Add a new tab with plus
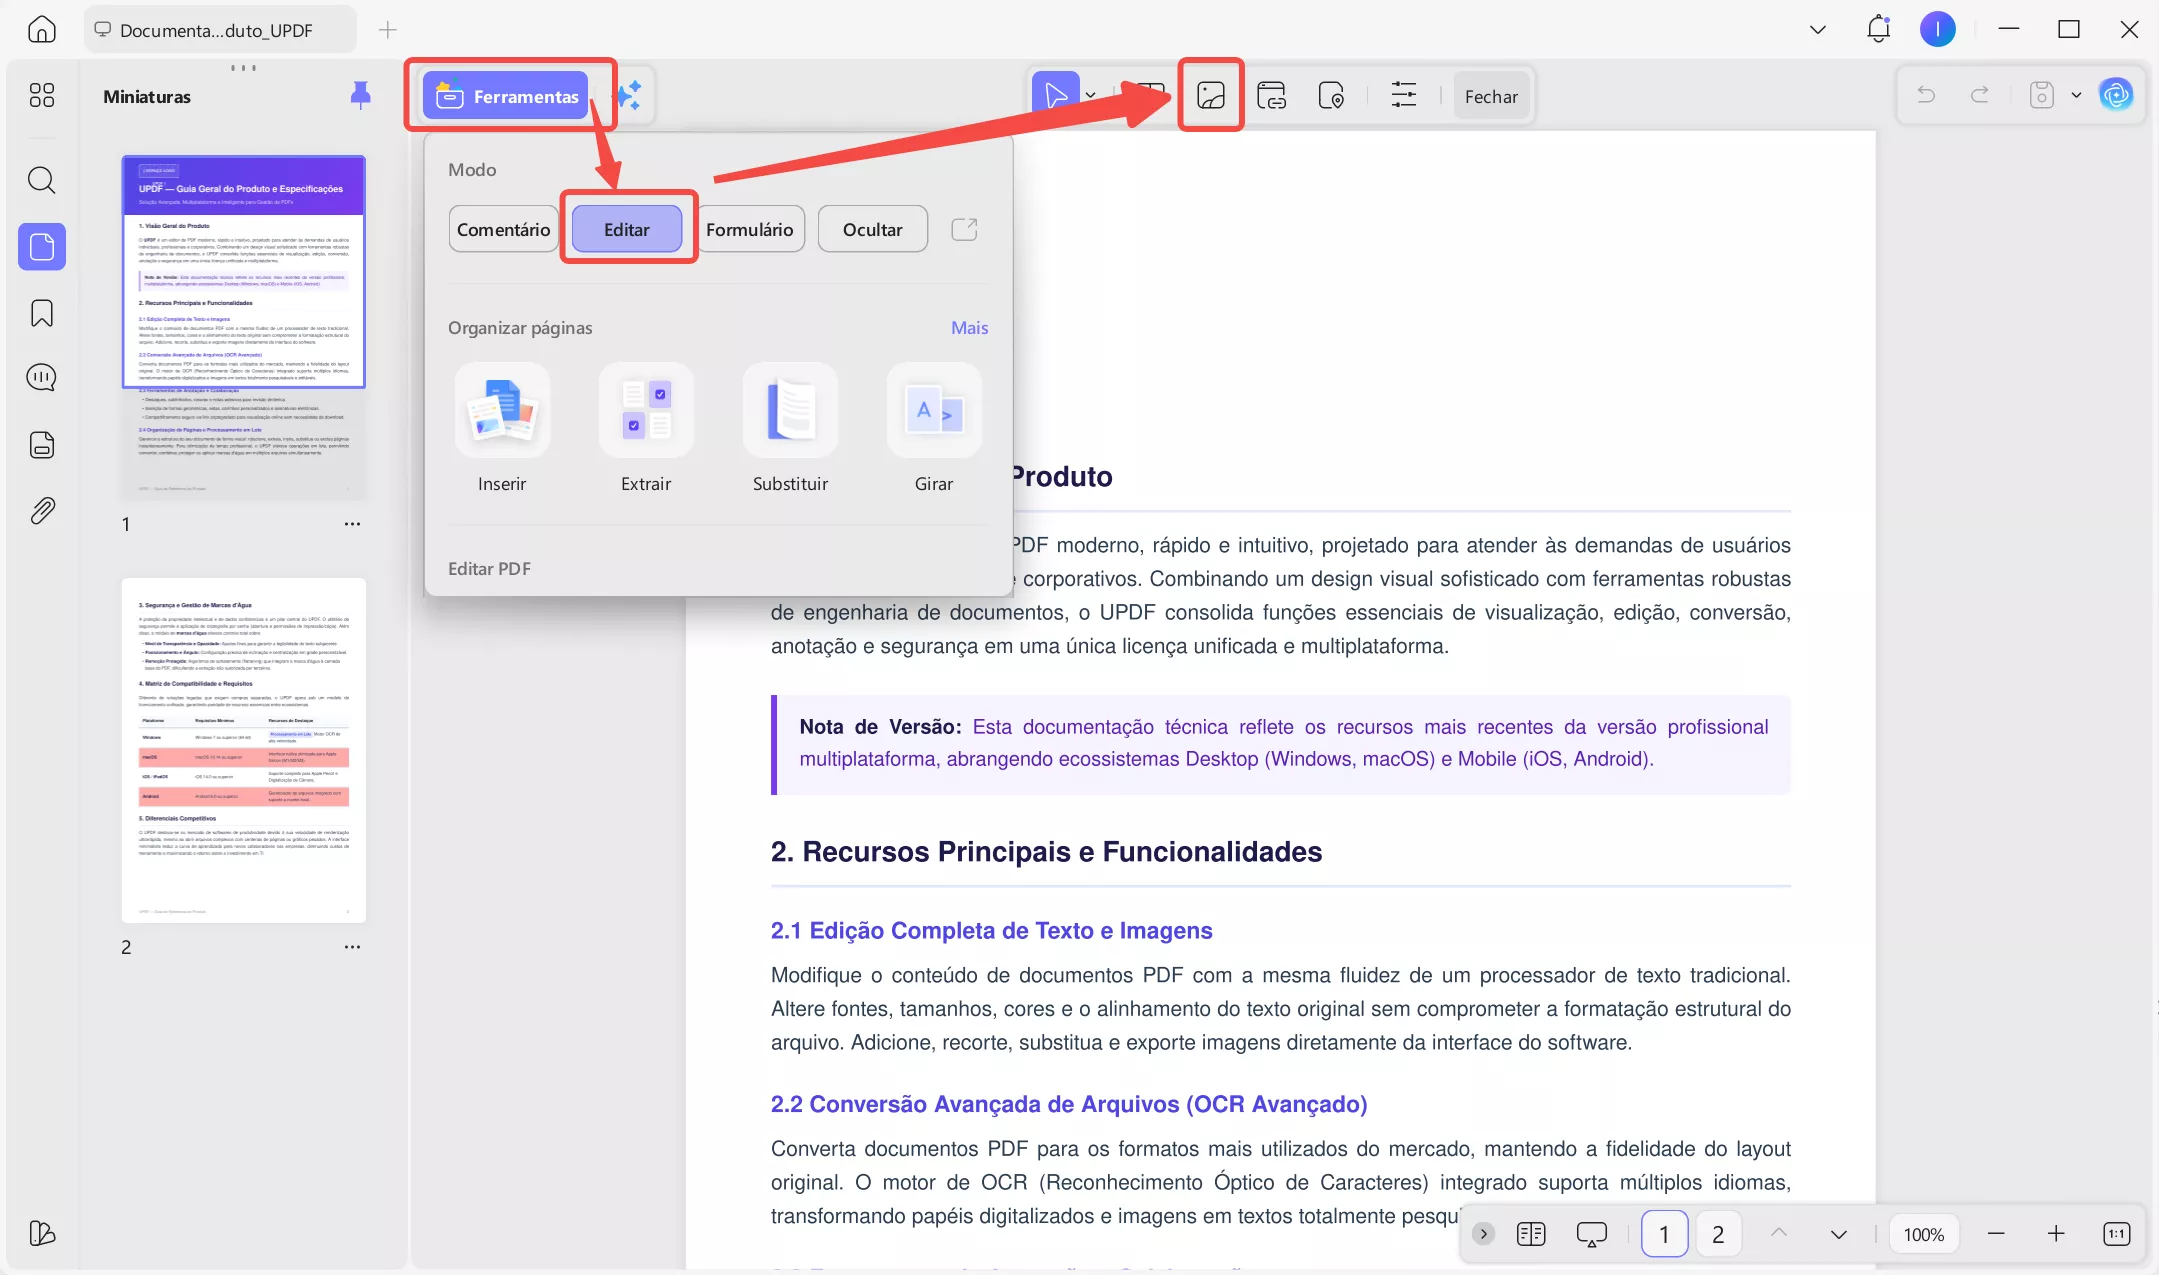Screen dimensions: 2159x1275 click(x=388, y=30)
